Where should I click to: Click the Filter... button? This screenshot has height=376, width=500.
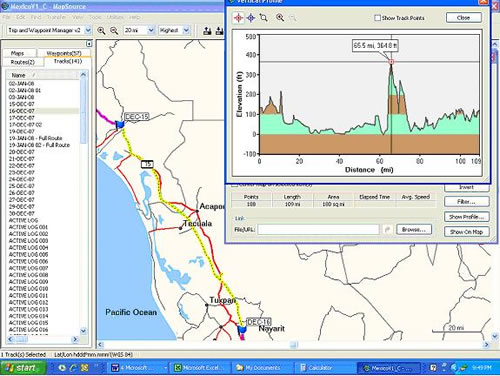(466, 202)
